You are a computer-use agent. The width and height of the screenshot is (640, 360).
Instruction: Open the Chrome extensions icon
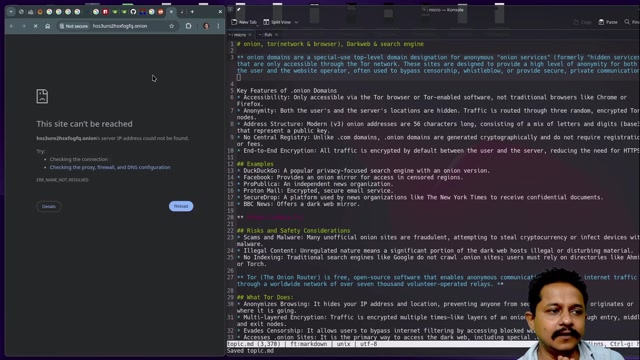click(x=189, y=26)
